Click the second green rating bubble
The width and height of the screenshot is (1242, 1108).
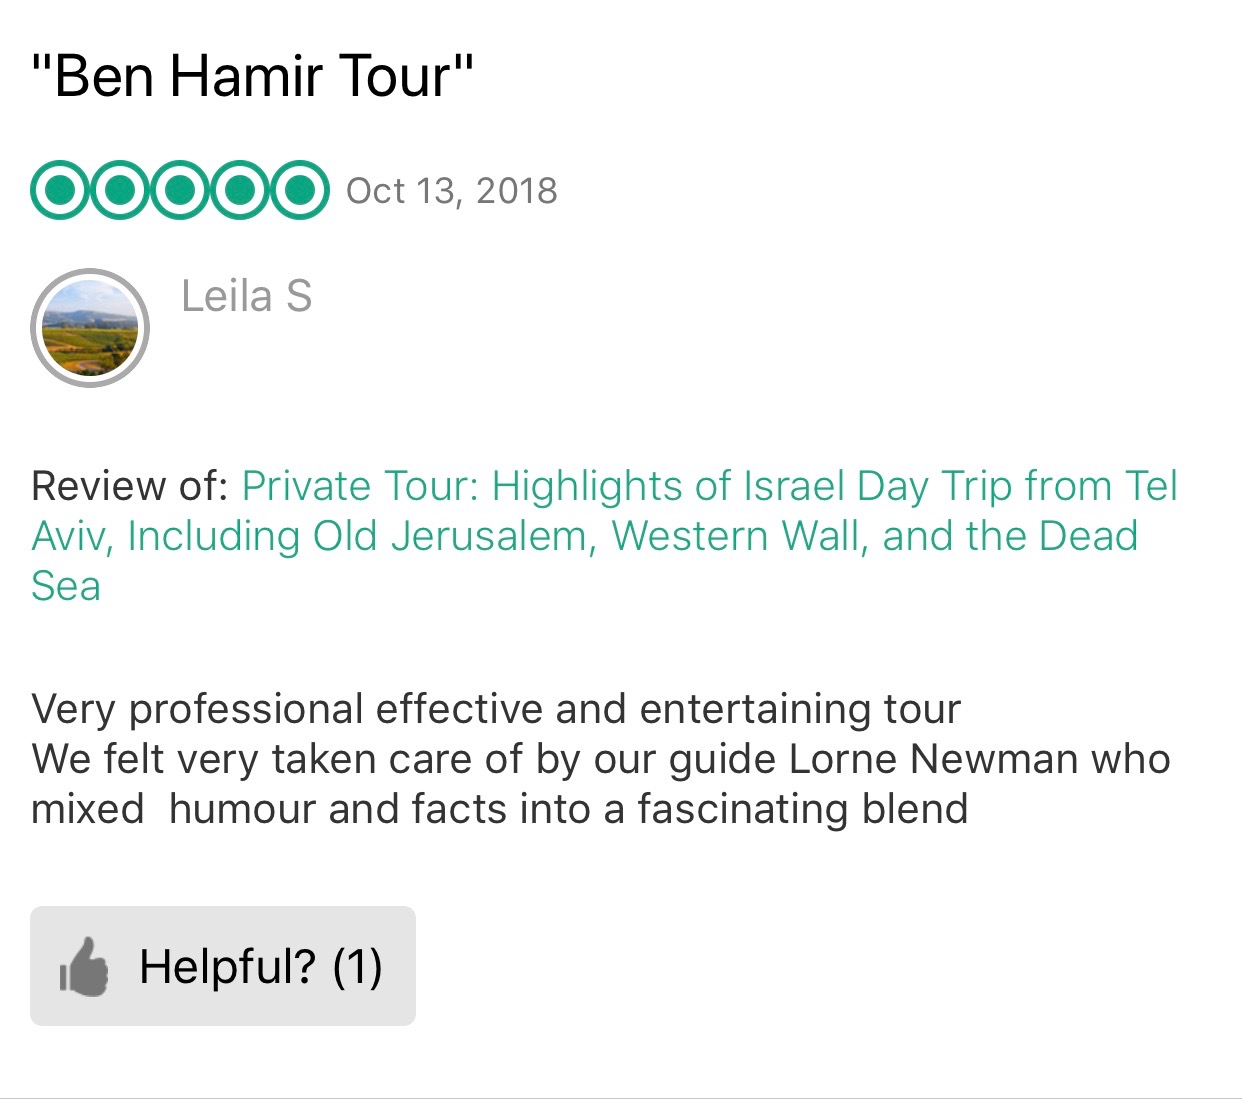point(120,190)
